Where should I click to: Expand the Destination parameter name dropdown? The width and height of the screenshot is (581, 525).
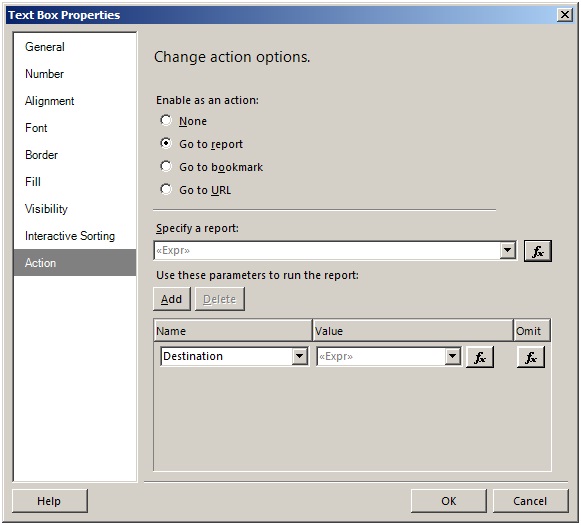(x=299, y=356)
